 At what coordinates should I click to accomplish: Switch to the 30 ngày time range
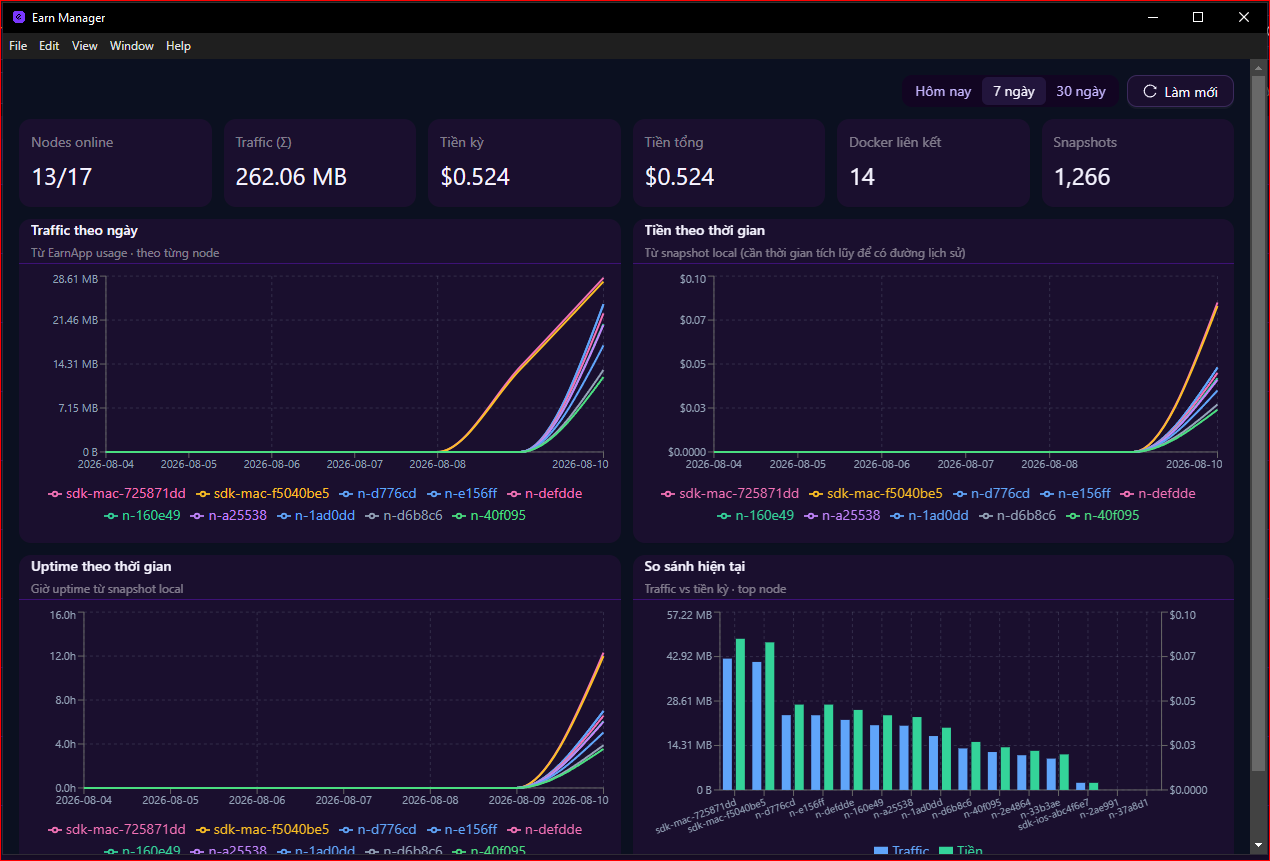click(1081, 91)
